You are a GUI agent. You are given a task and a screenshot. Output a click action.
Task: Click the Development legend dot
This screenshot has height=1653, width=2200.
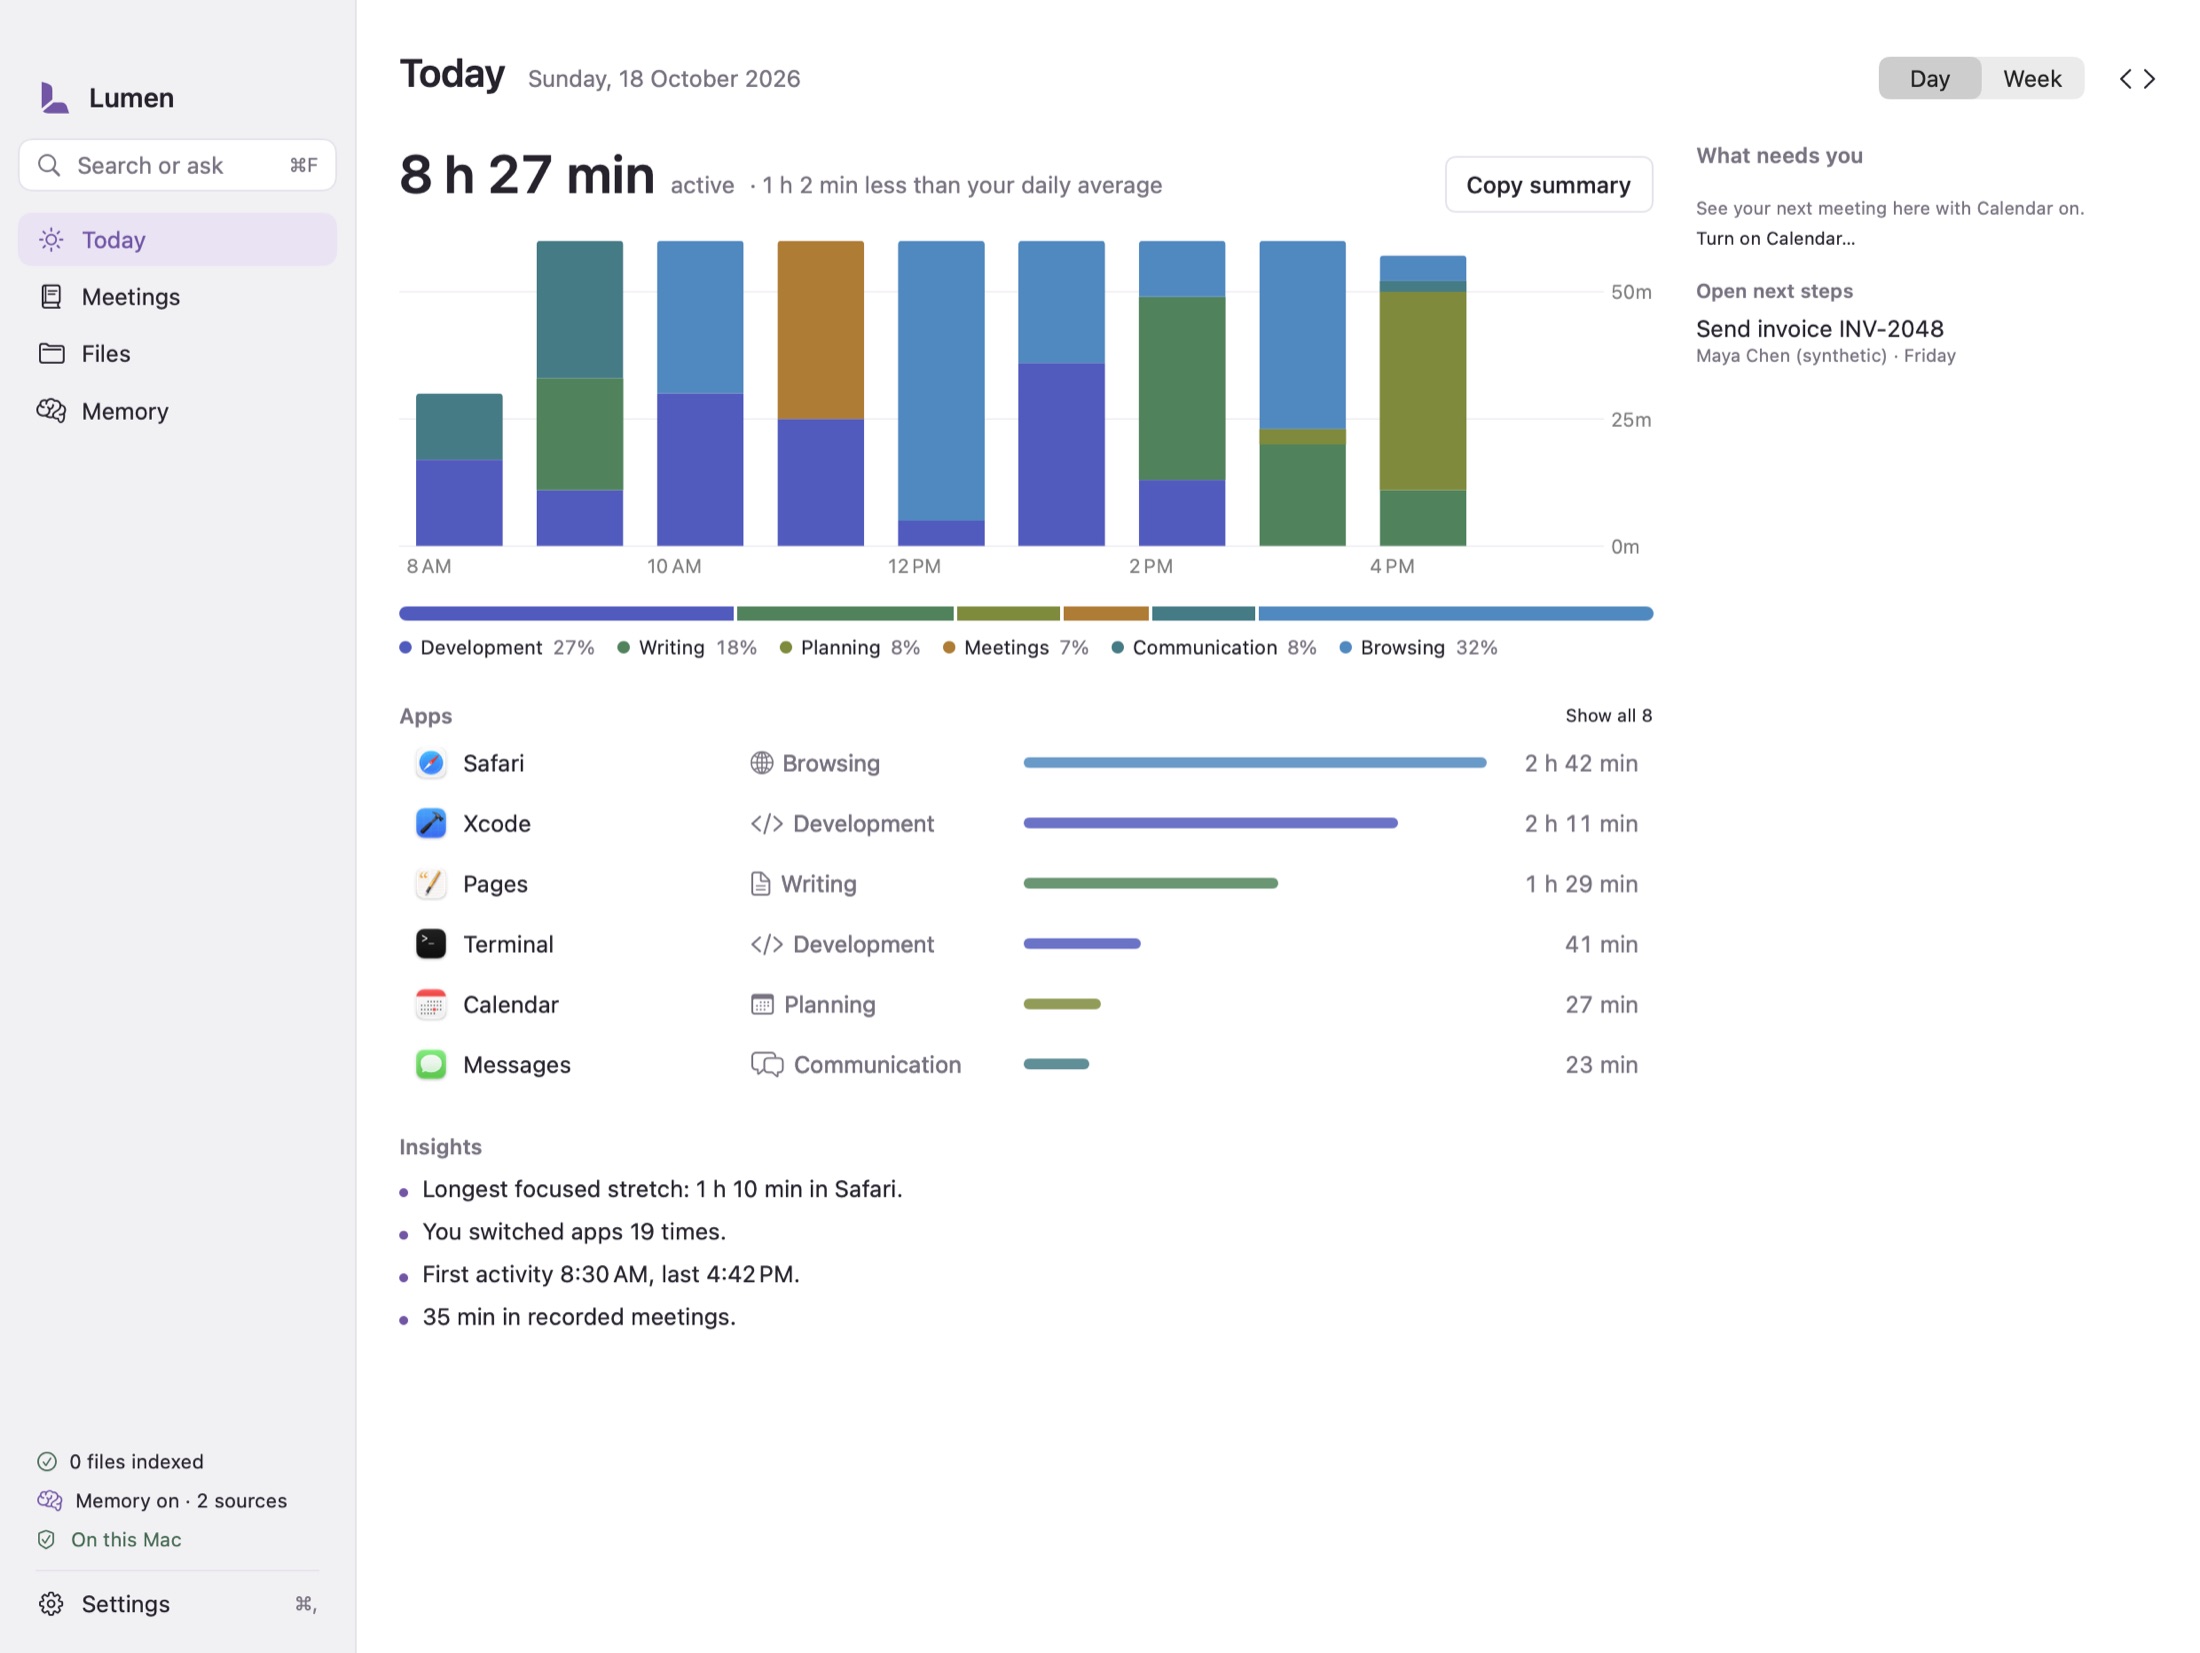pos(405,647)
